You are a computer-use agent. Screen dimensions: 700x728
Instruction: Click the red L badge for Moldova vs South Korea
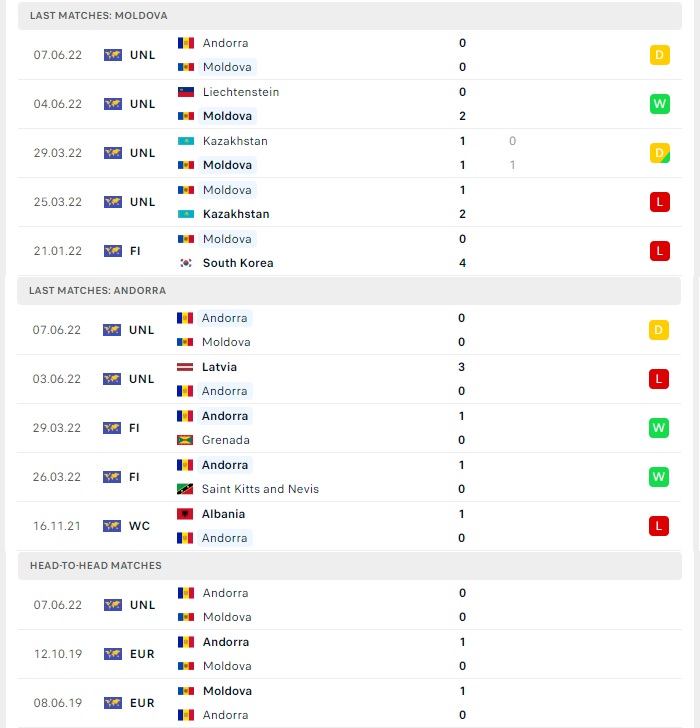pyautogui.click(x=660, y=251)
